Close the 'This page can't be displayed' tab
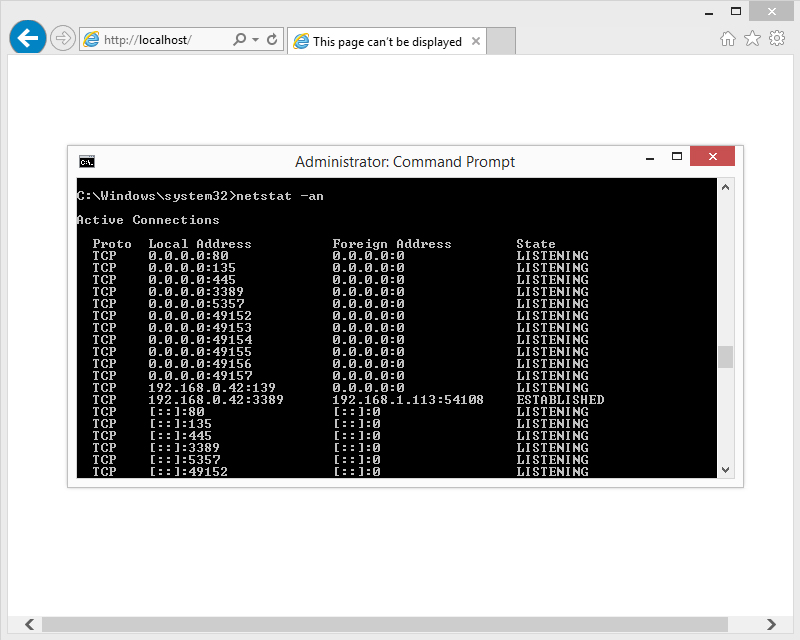The height and width of the screenshot is (640, 800). coord(476,41)
